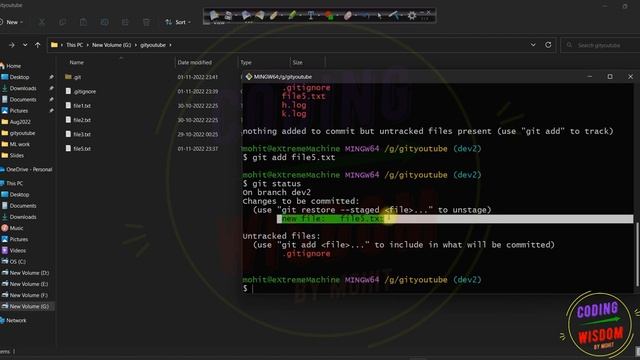The height and width of the screenshot is (360, 640).
Task: Select New Volume (F:) in sidebar
Action: pos(25,295)
